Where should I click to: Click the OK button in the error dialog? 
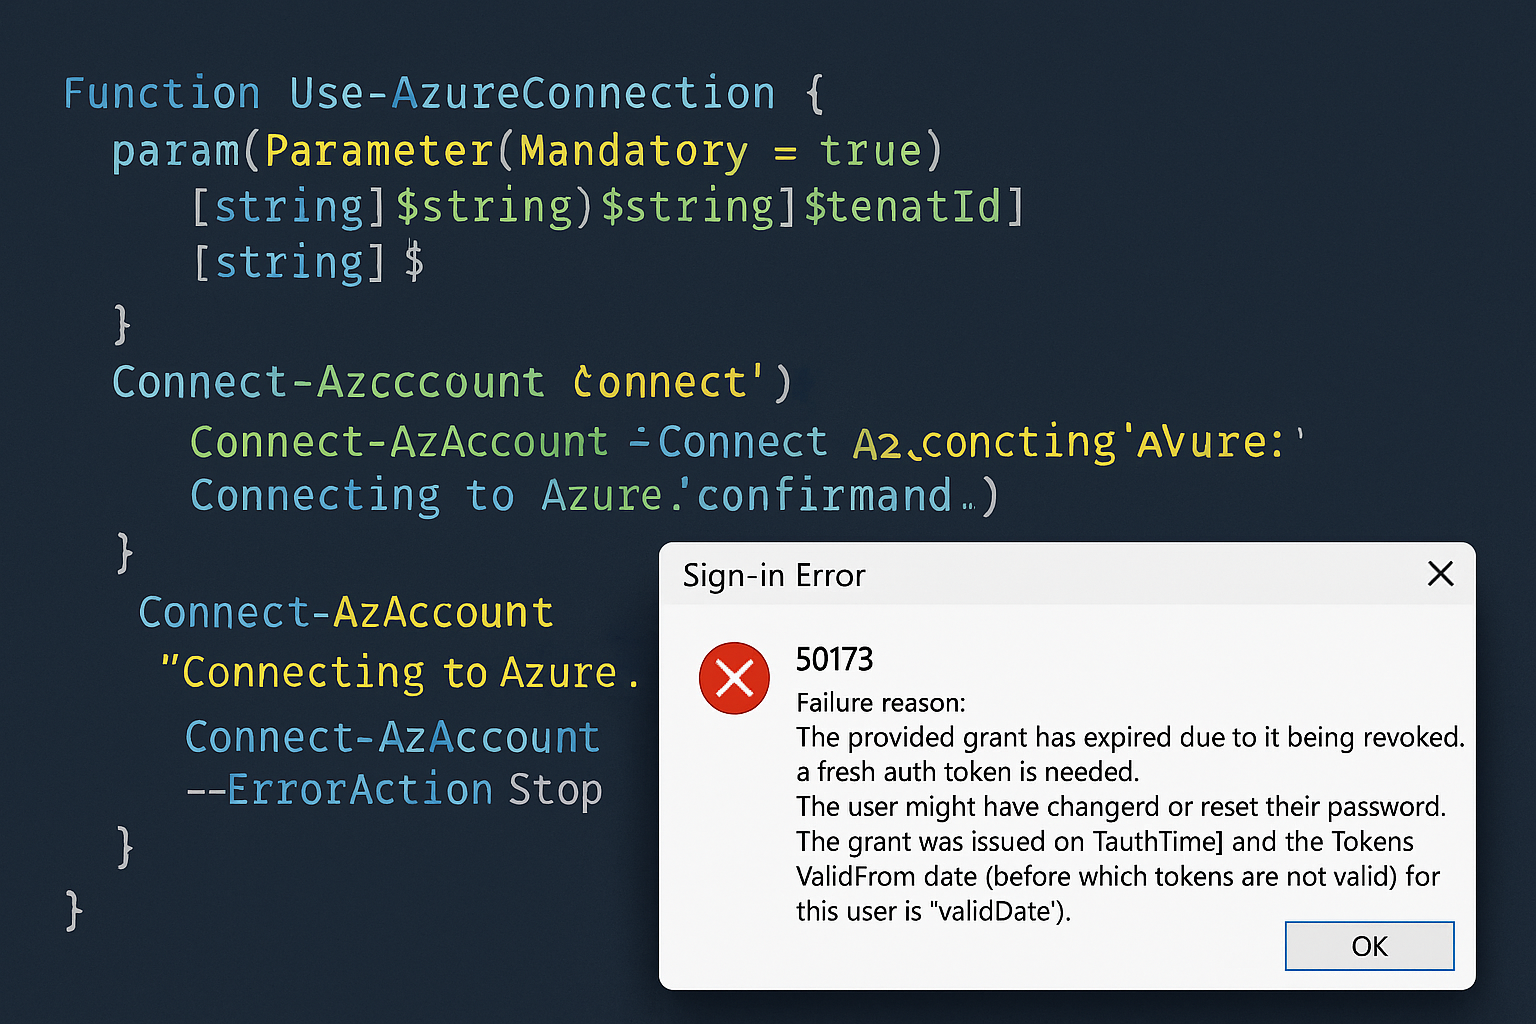[1369, 946]
